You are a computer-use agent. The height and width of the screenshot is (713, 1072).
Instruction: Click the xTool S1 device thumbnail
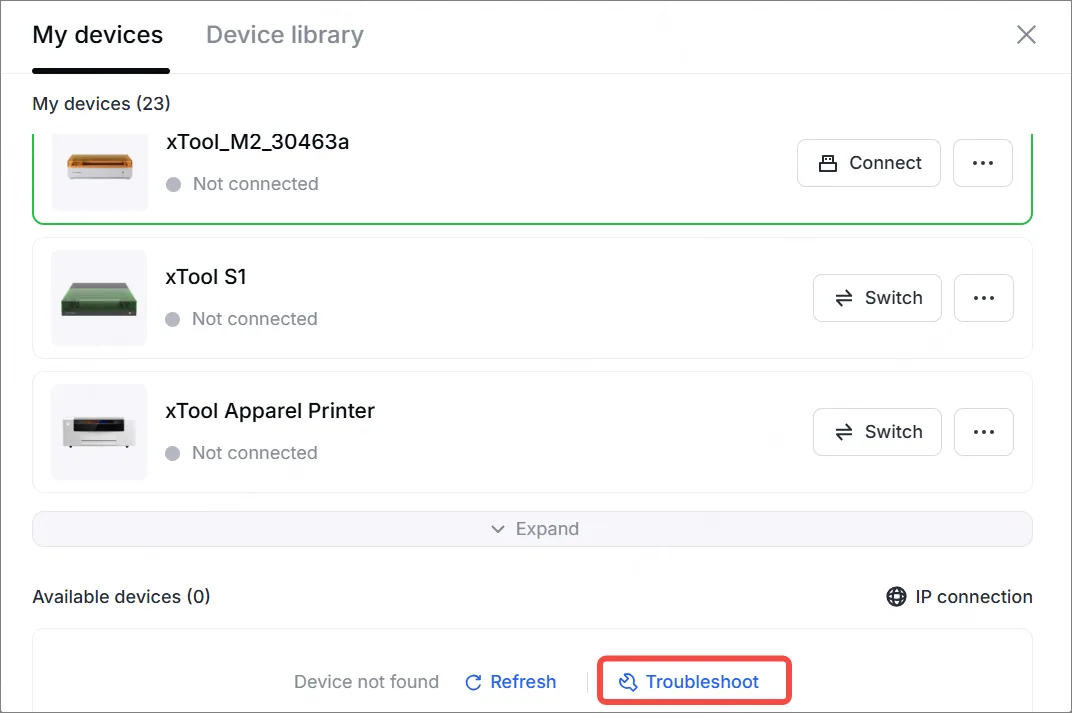[x=99, y=298]
